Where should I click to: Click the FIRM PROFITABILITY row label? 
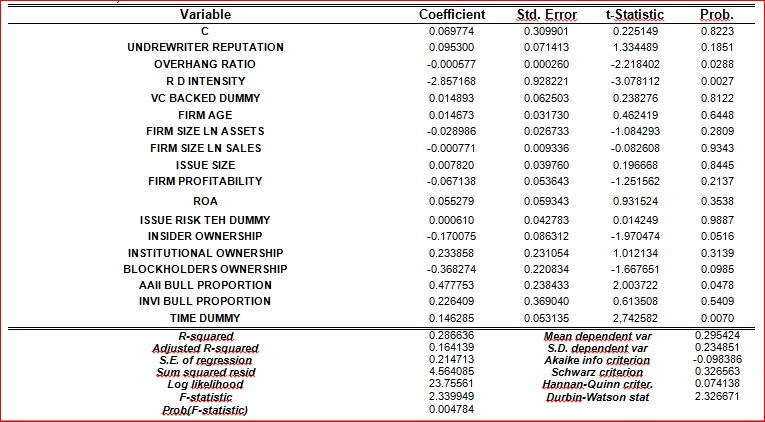[x=205, y=181]
